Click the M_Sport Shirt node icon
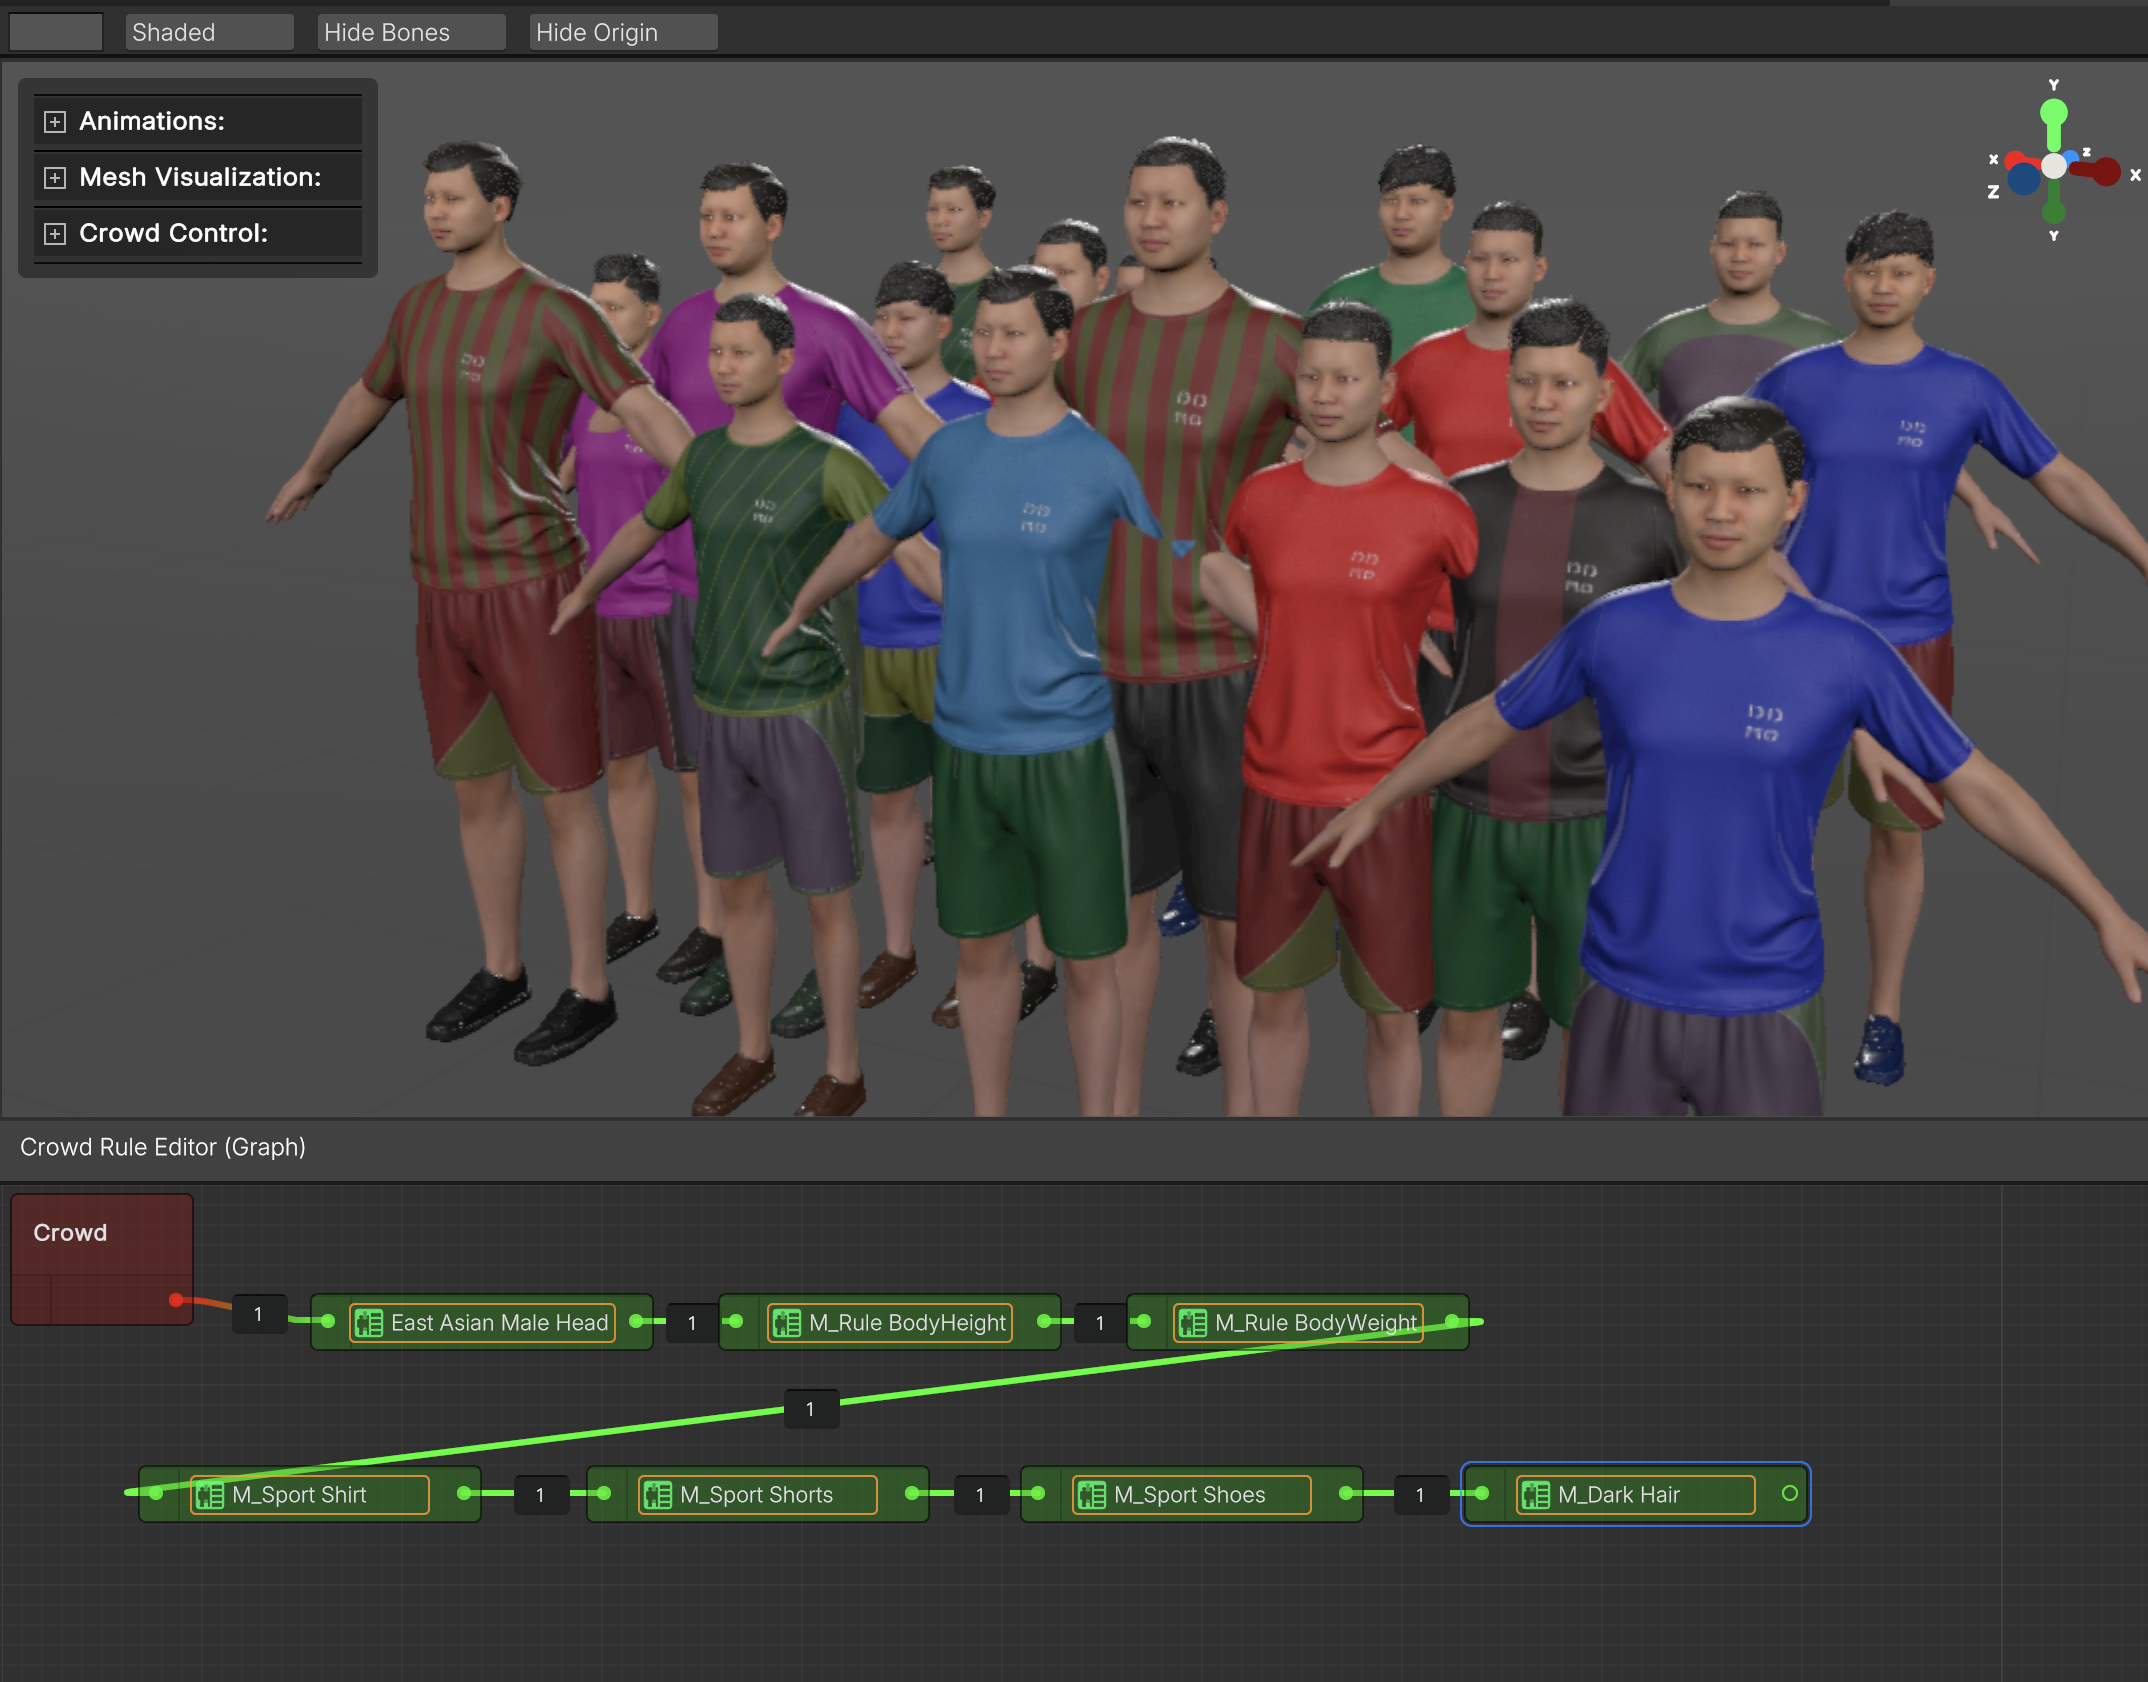The width and height of the screenshot is (2148, 1682). click(210, 1495)
